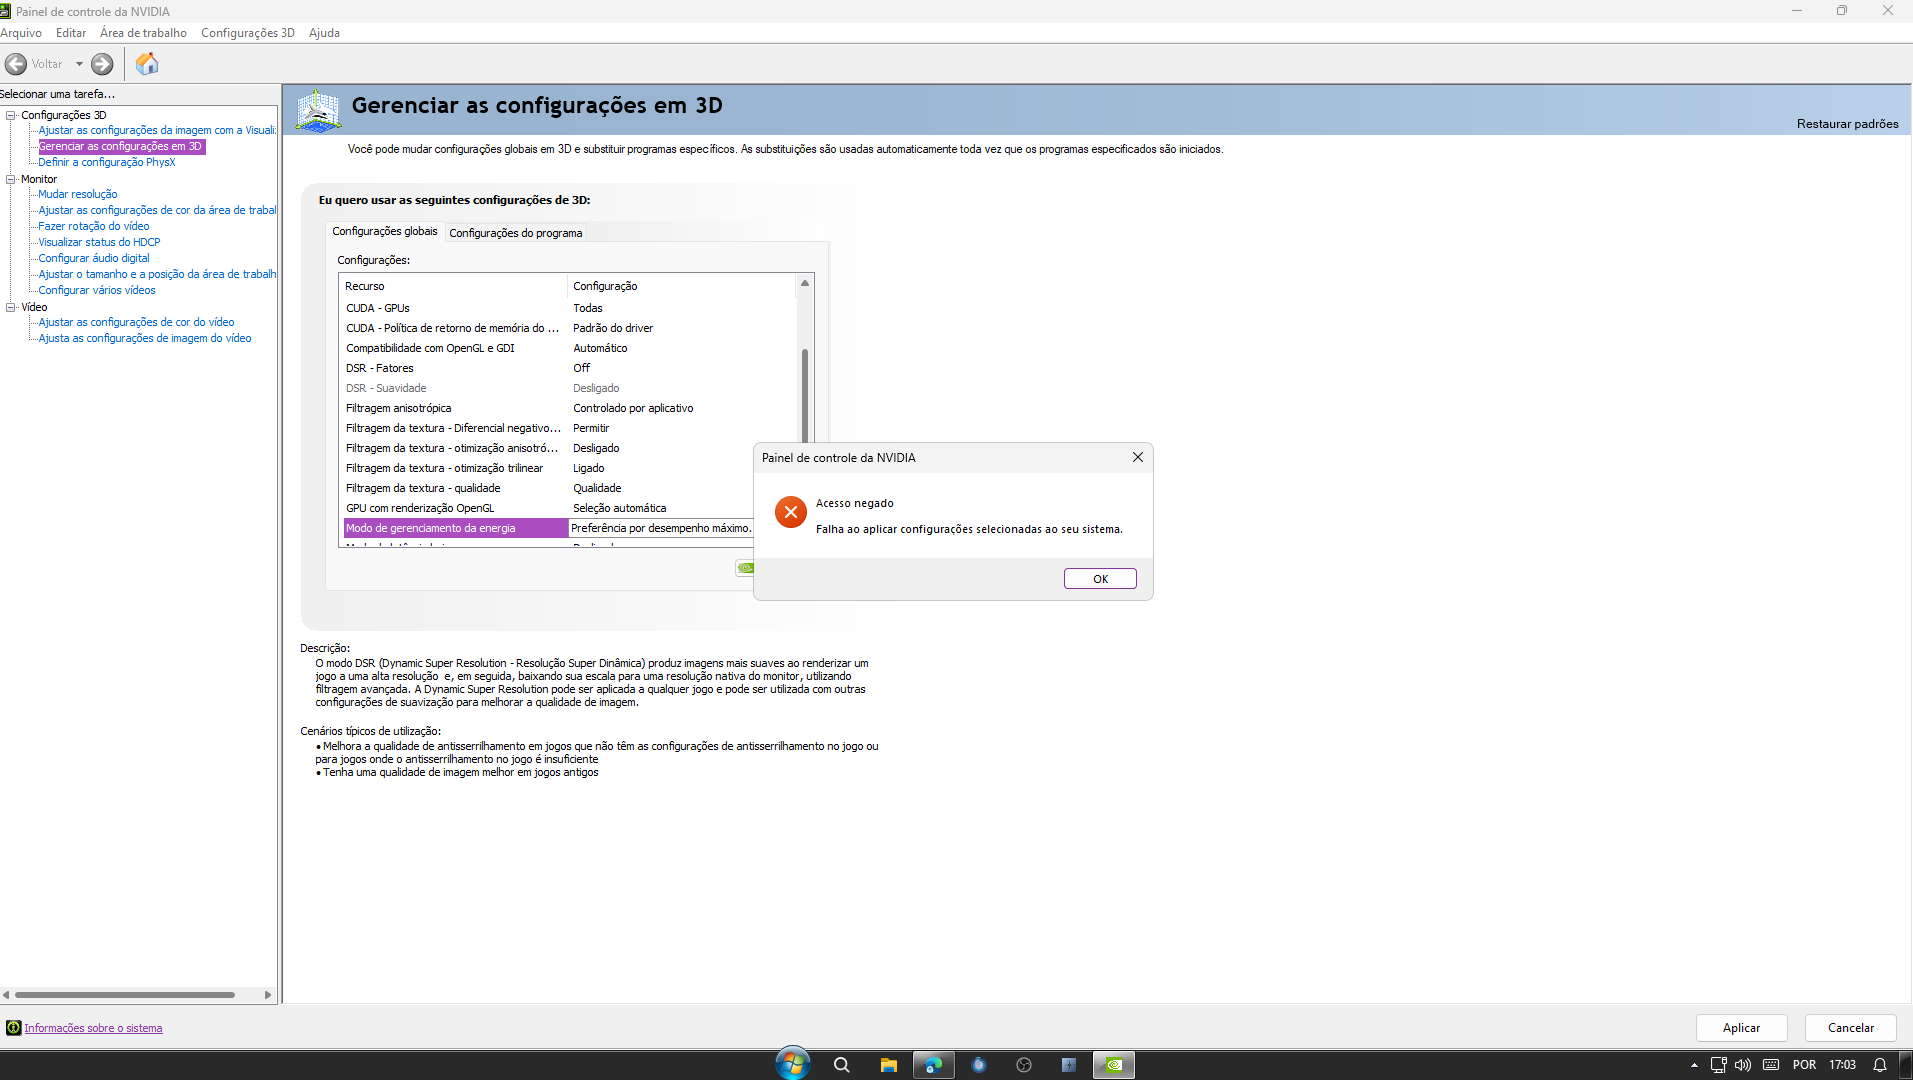Viewport: 1913px width, 1080px height.
Task: Click the Configuração column header
Action: point(683,286)
